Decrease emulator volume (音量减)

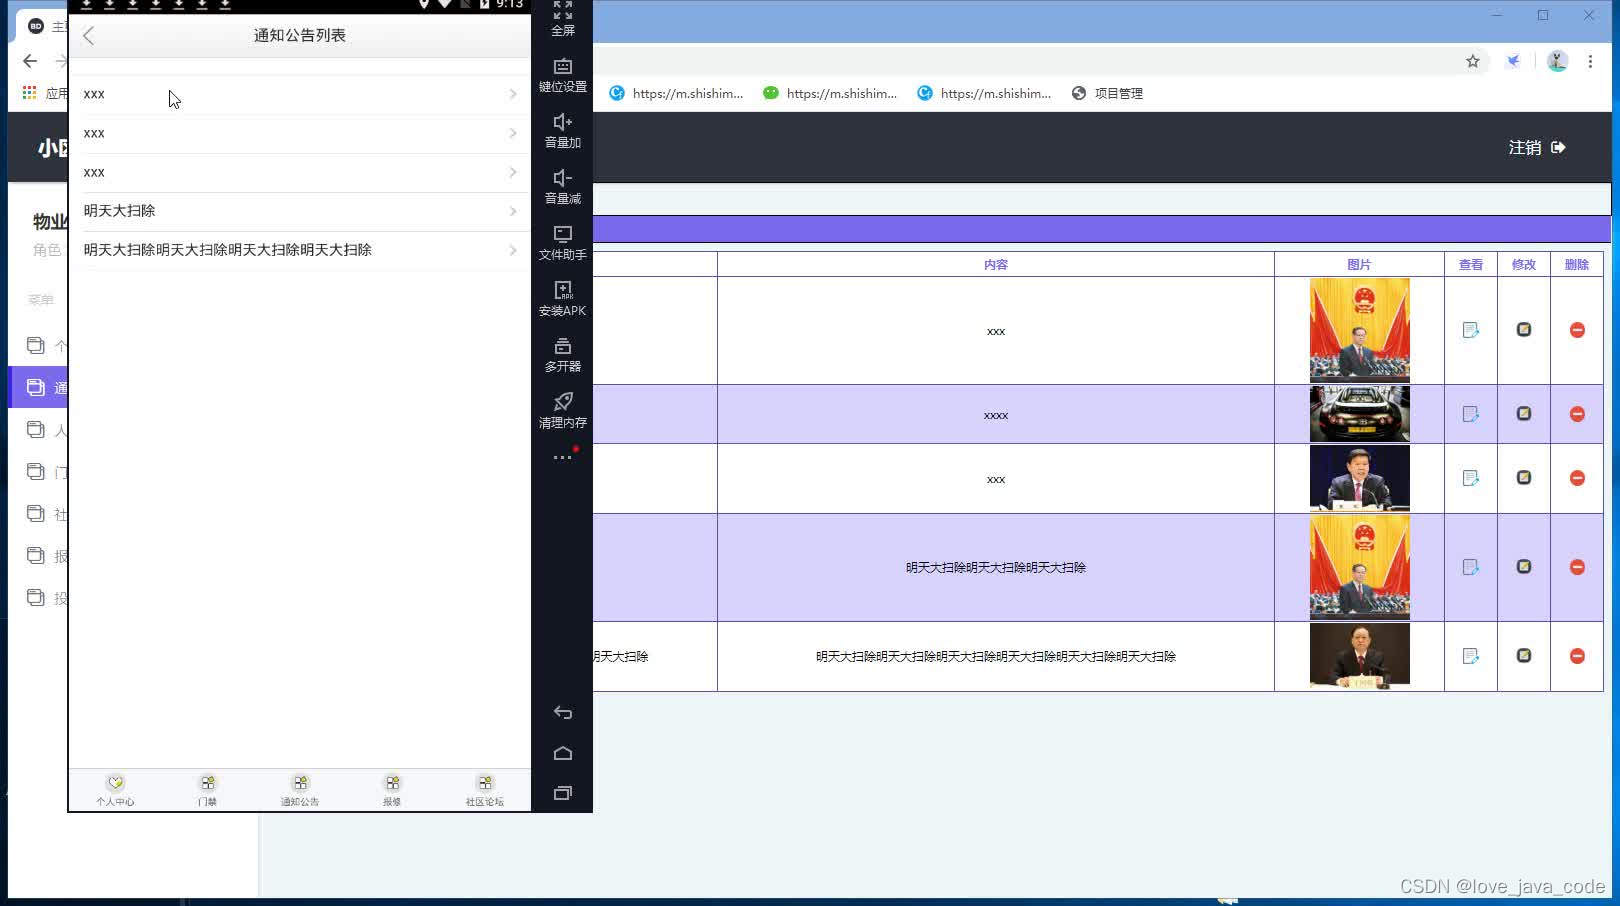pos(563,187)
